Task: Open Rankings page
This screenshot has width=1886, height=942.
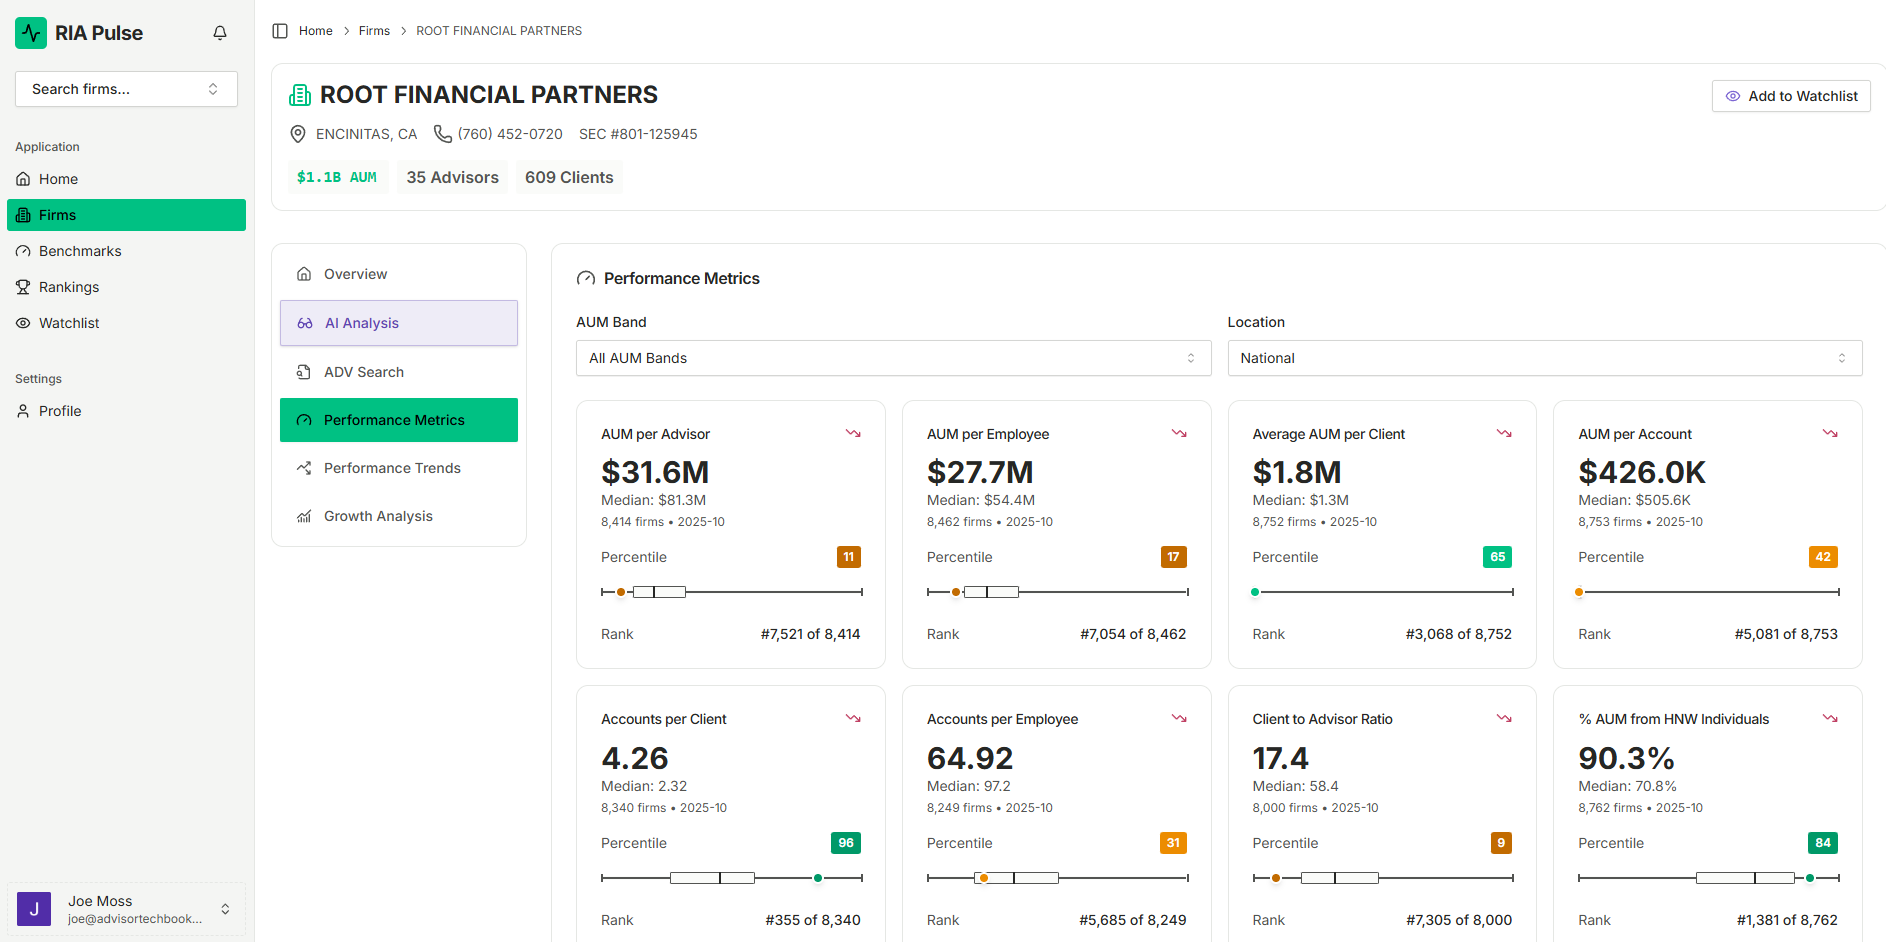Action: coord(126,287)
